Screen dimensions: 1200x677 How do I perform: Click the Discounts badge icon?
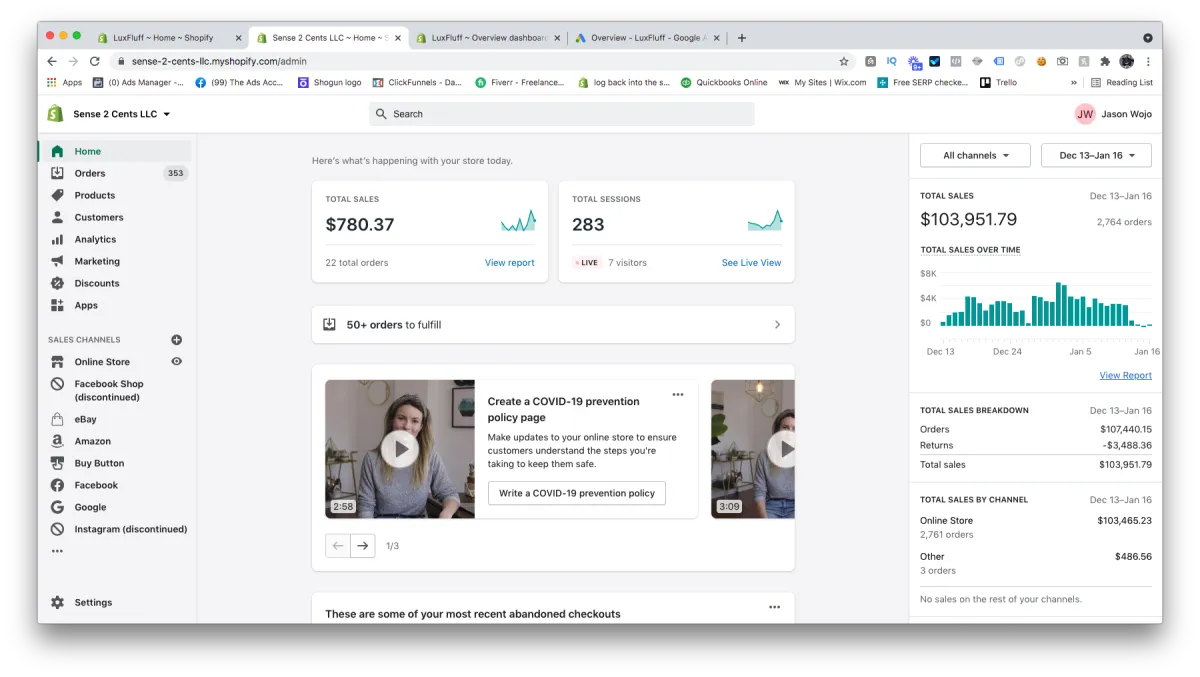(57, 283)
